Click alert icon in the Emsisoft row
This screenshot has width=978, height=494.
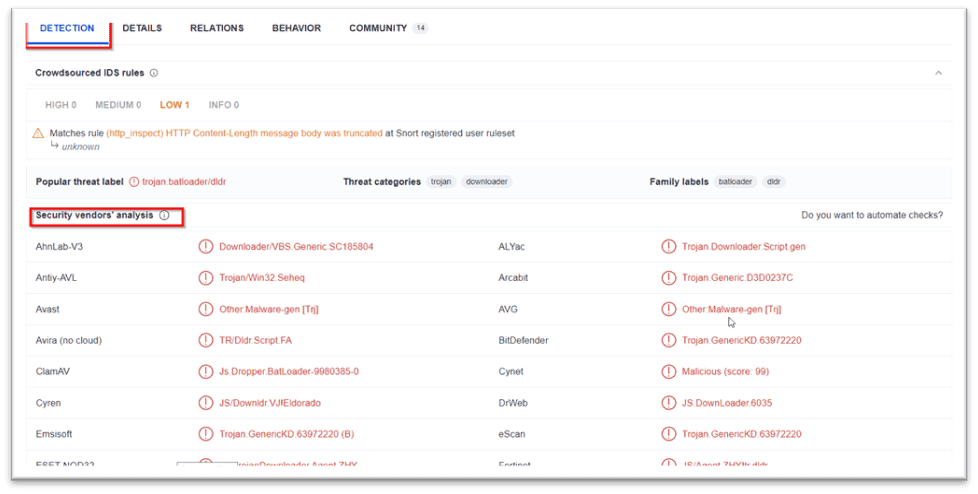205,433
